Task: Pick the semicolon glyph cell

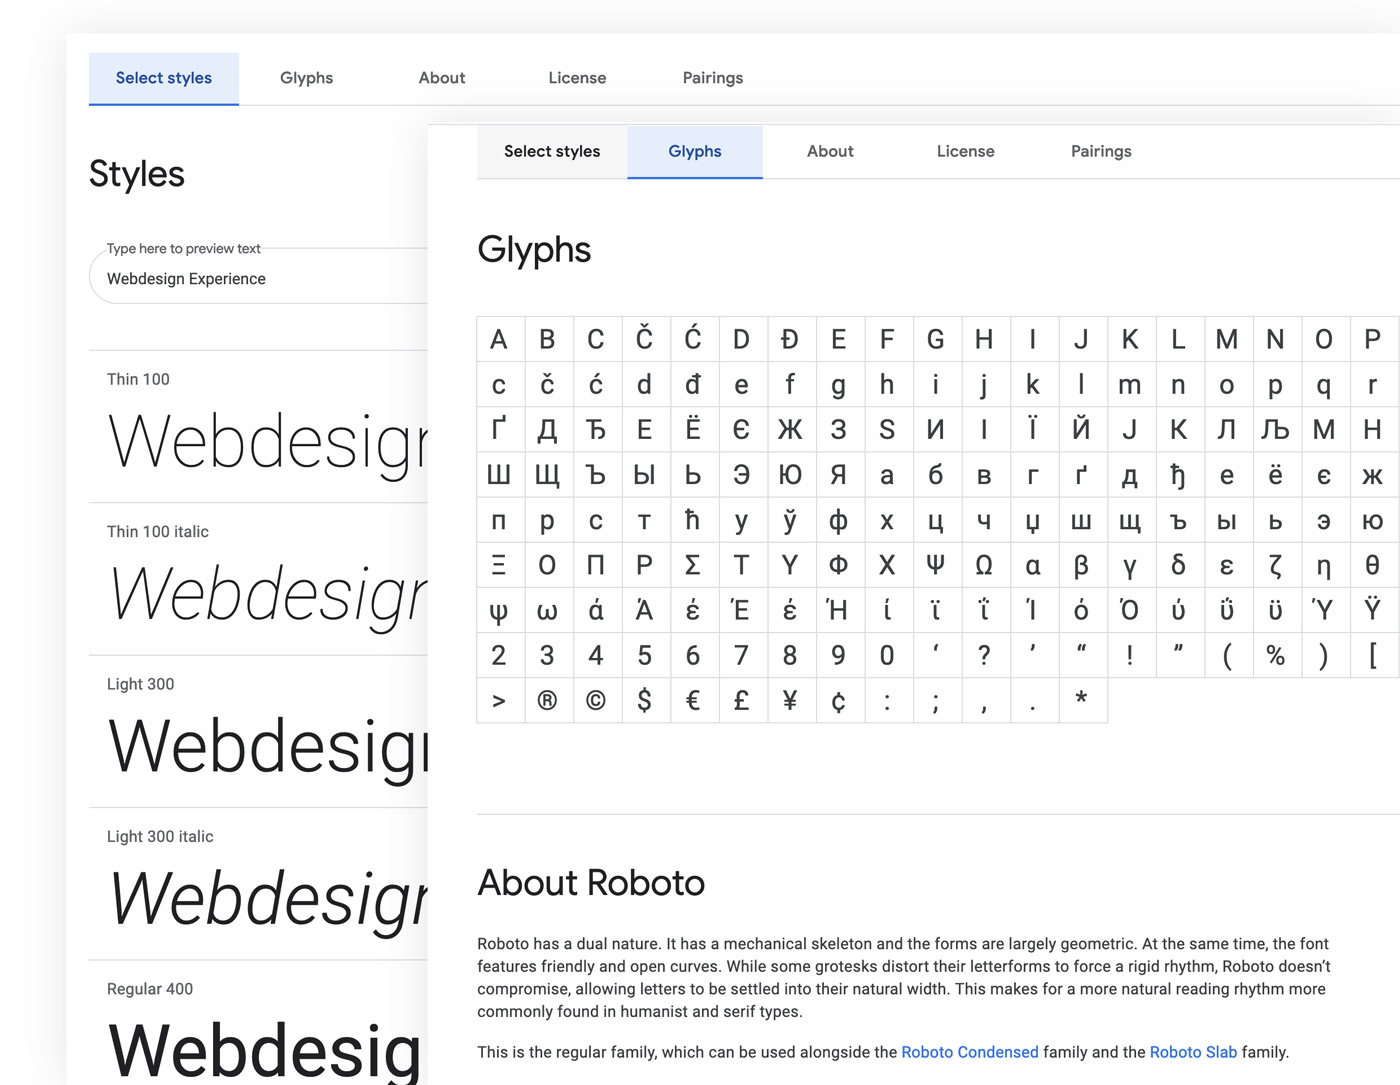Action: (x=935, y=700)
